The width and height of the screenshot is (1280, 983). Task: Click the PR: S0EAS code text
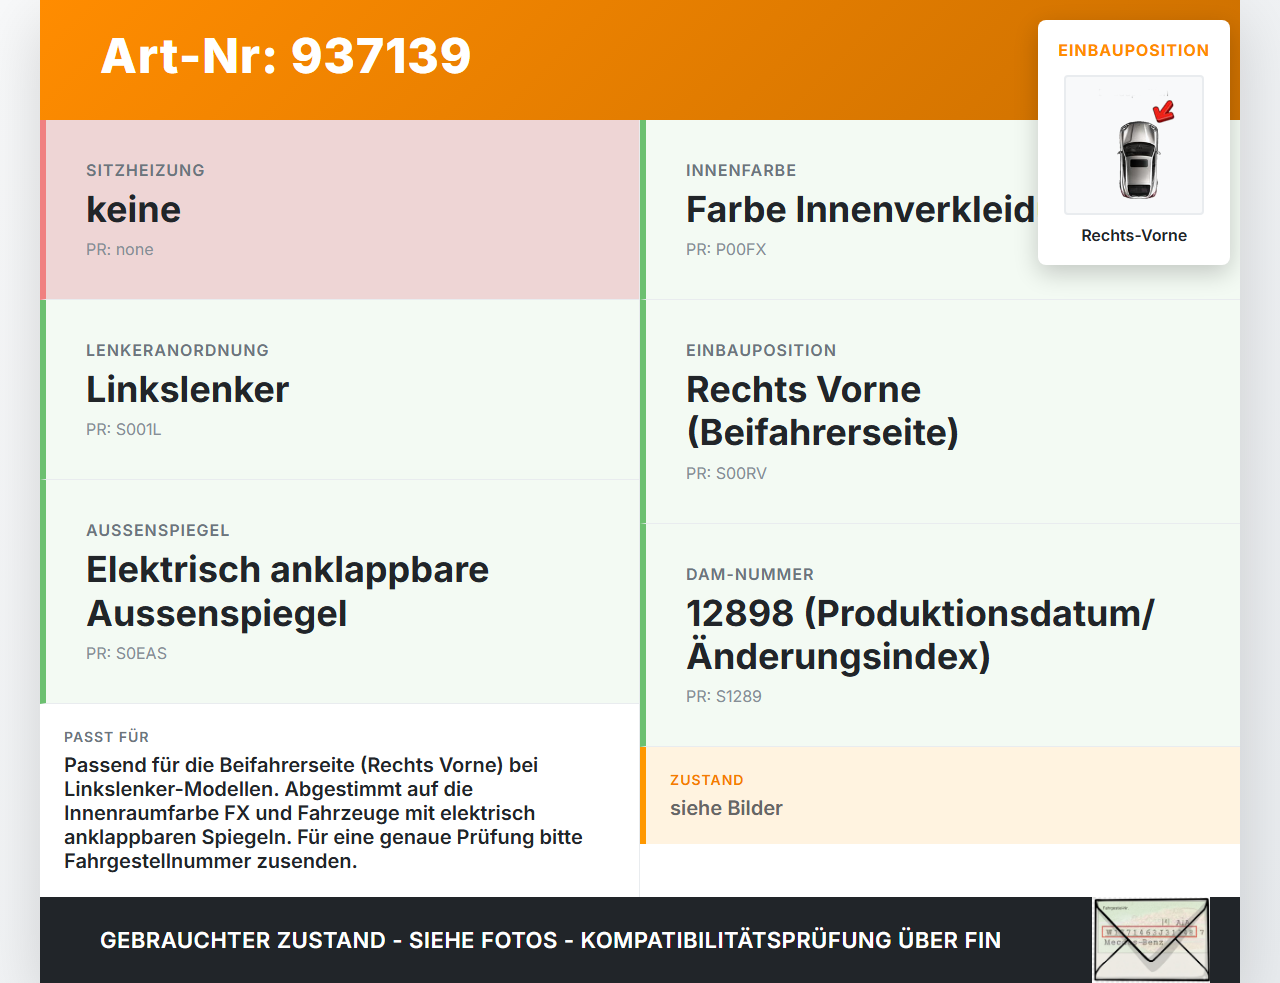pyautogui.click(x=127, y=653)
